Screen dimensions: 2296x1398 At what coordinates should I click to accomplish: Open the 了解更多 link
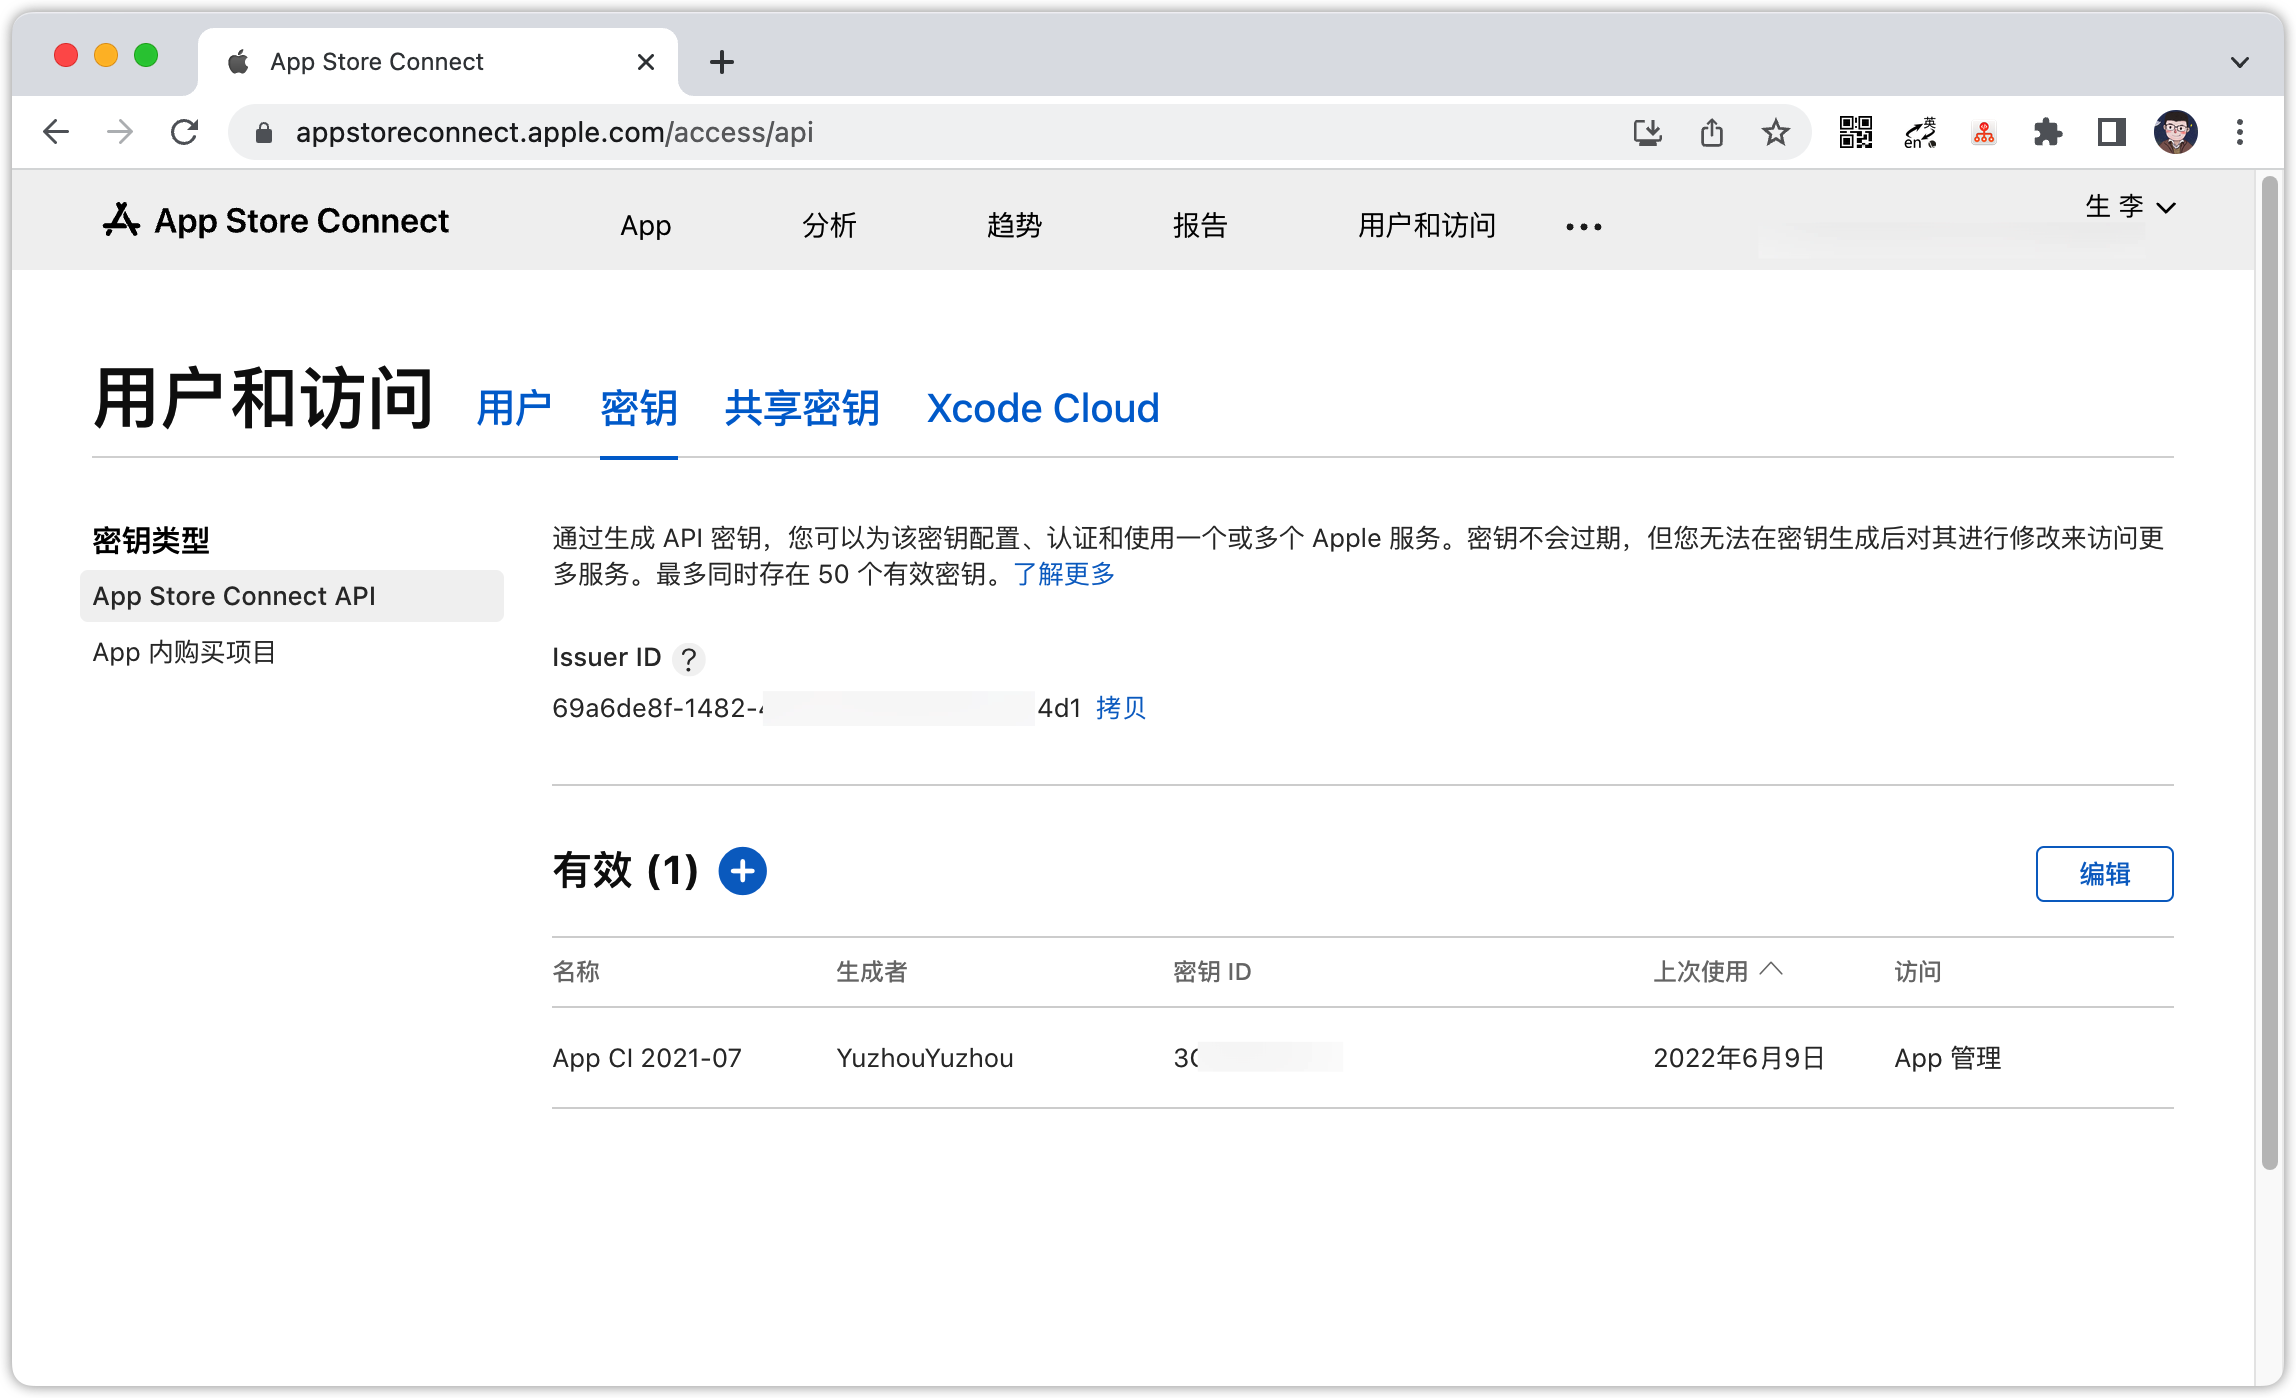tap(1064, 574)
